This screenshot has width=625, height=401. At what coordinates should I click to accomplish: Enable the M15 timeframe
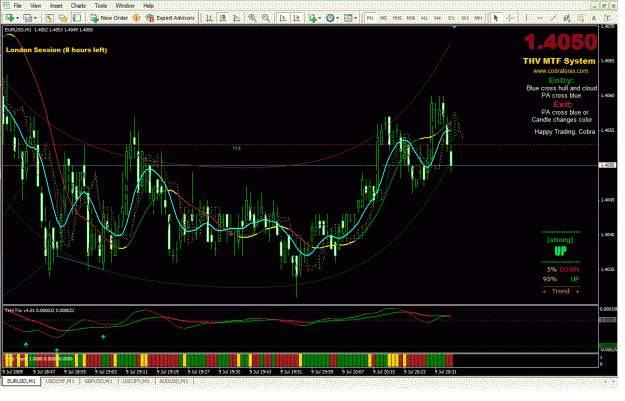(397, 18)
